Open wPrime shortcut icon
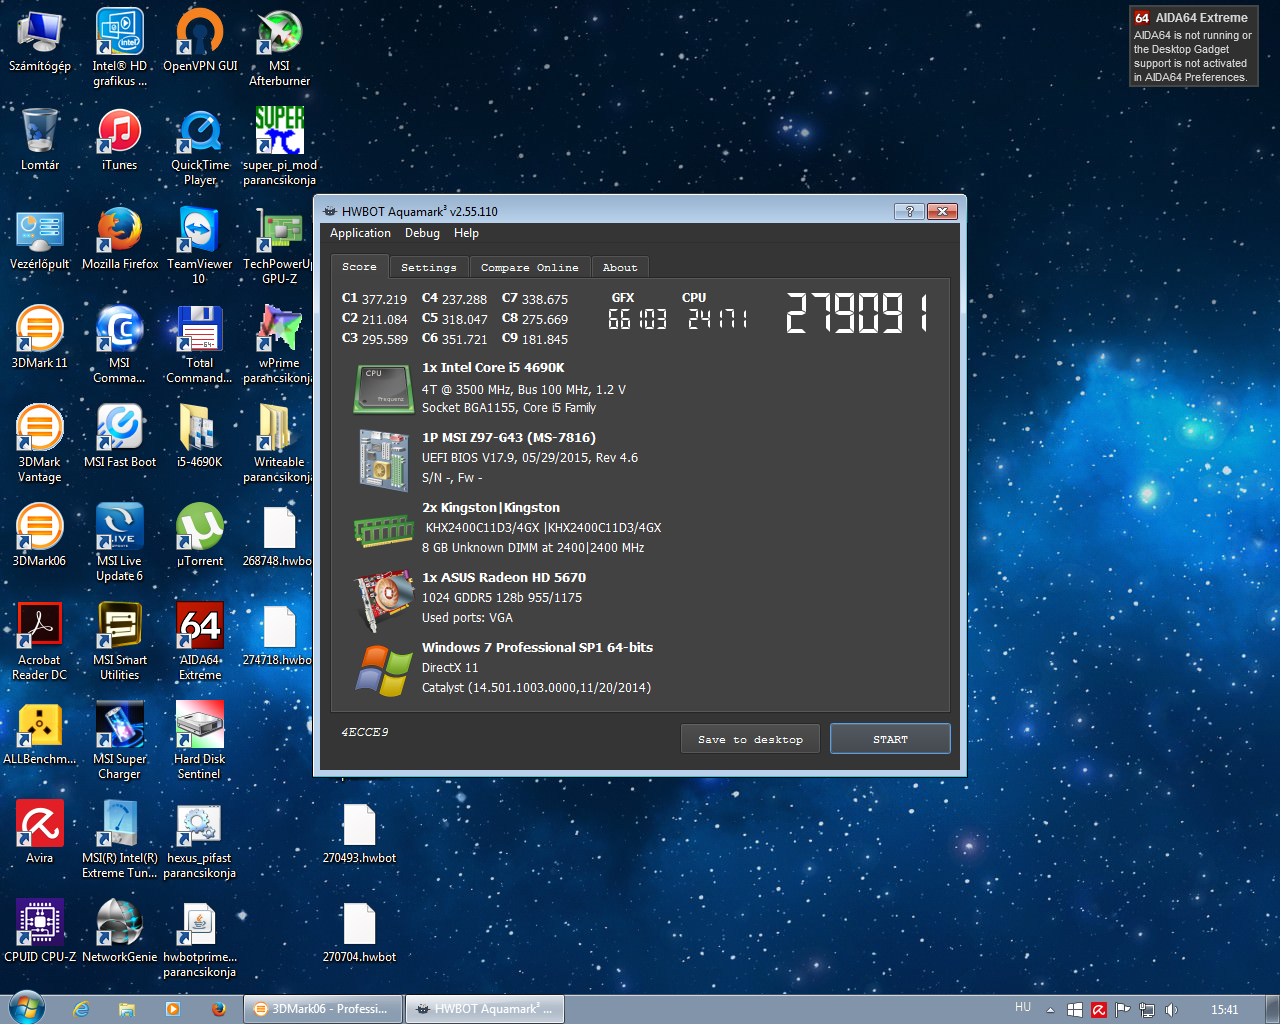Viewport: 1280px width, 1024px height. click(x=279, y=345)
